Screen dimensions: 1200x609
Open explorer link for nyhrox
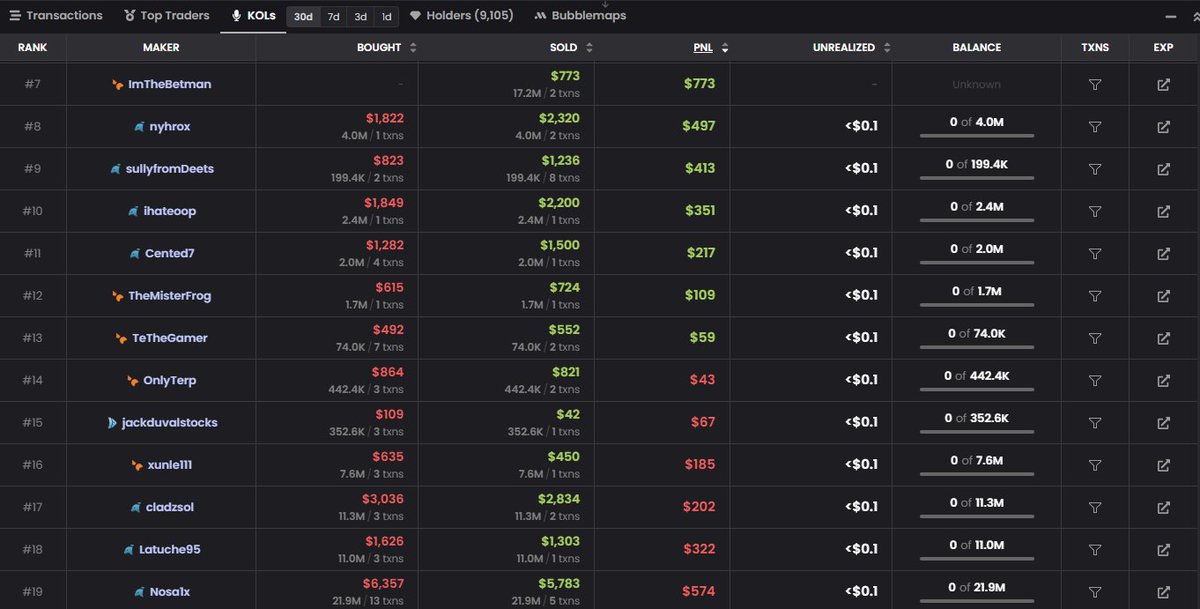[1163, 127]
